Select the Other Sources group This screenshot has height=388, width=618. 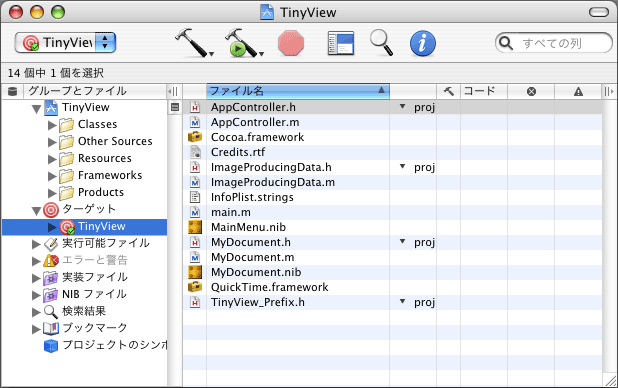[115, 141]
